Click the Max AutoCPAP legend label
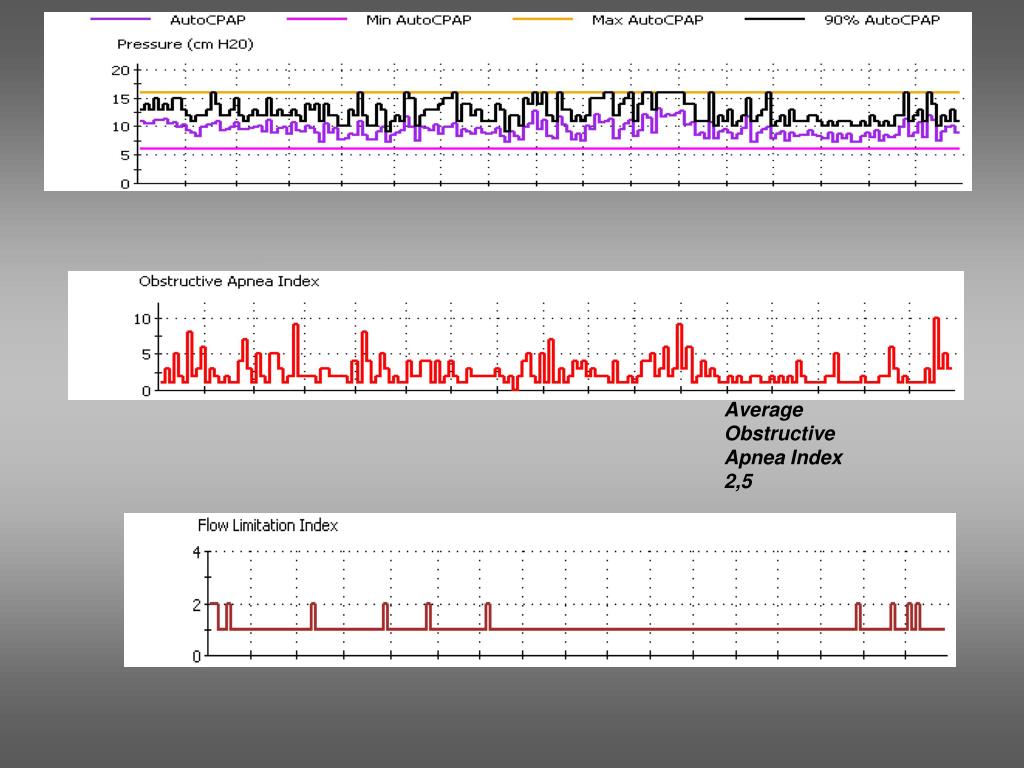Image resolution: width=1024 pixels, height=768 pixels. click(x=647, y=20)
